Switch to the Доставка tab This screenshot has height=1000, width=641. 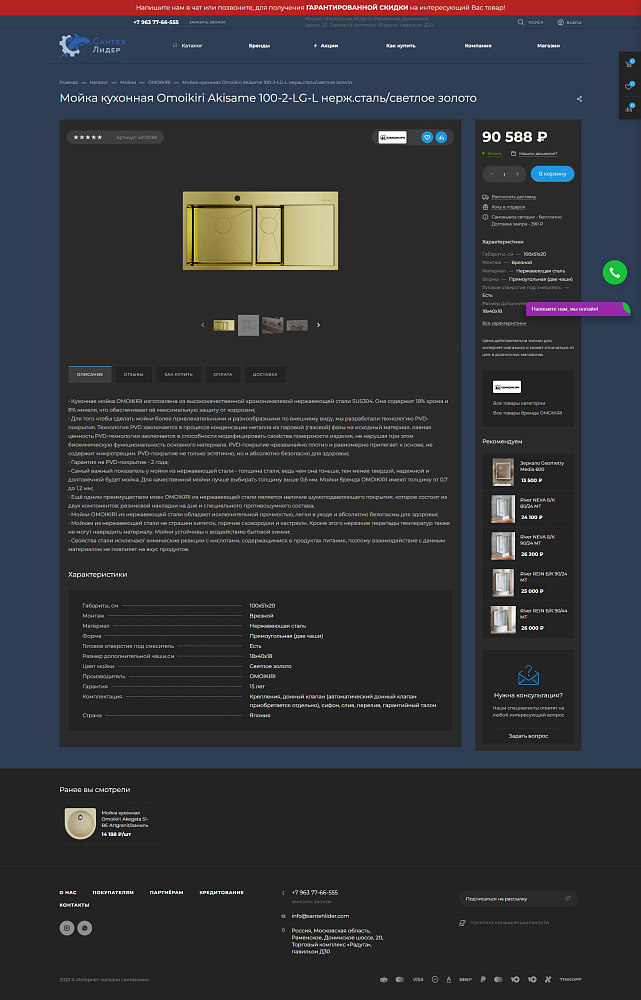point(265,374)
